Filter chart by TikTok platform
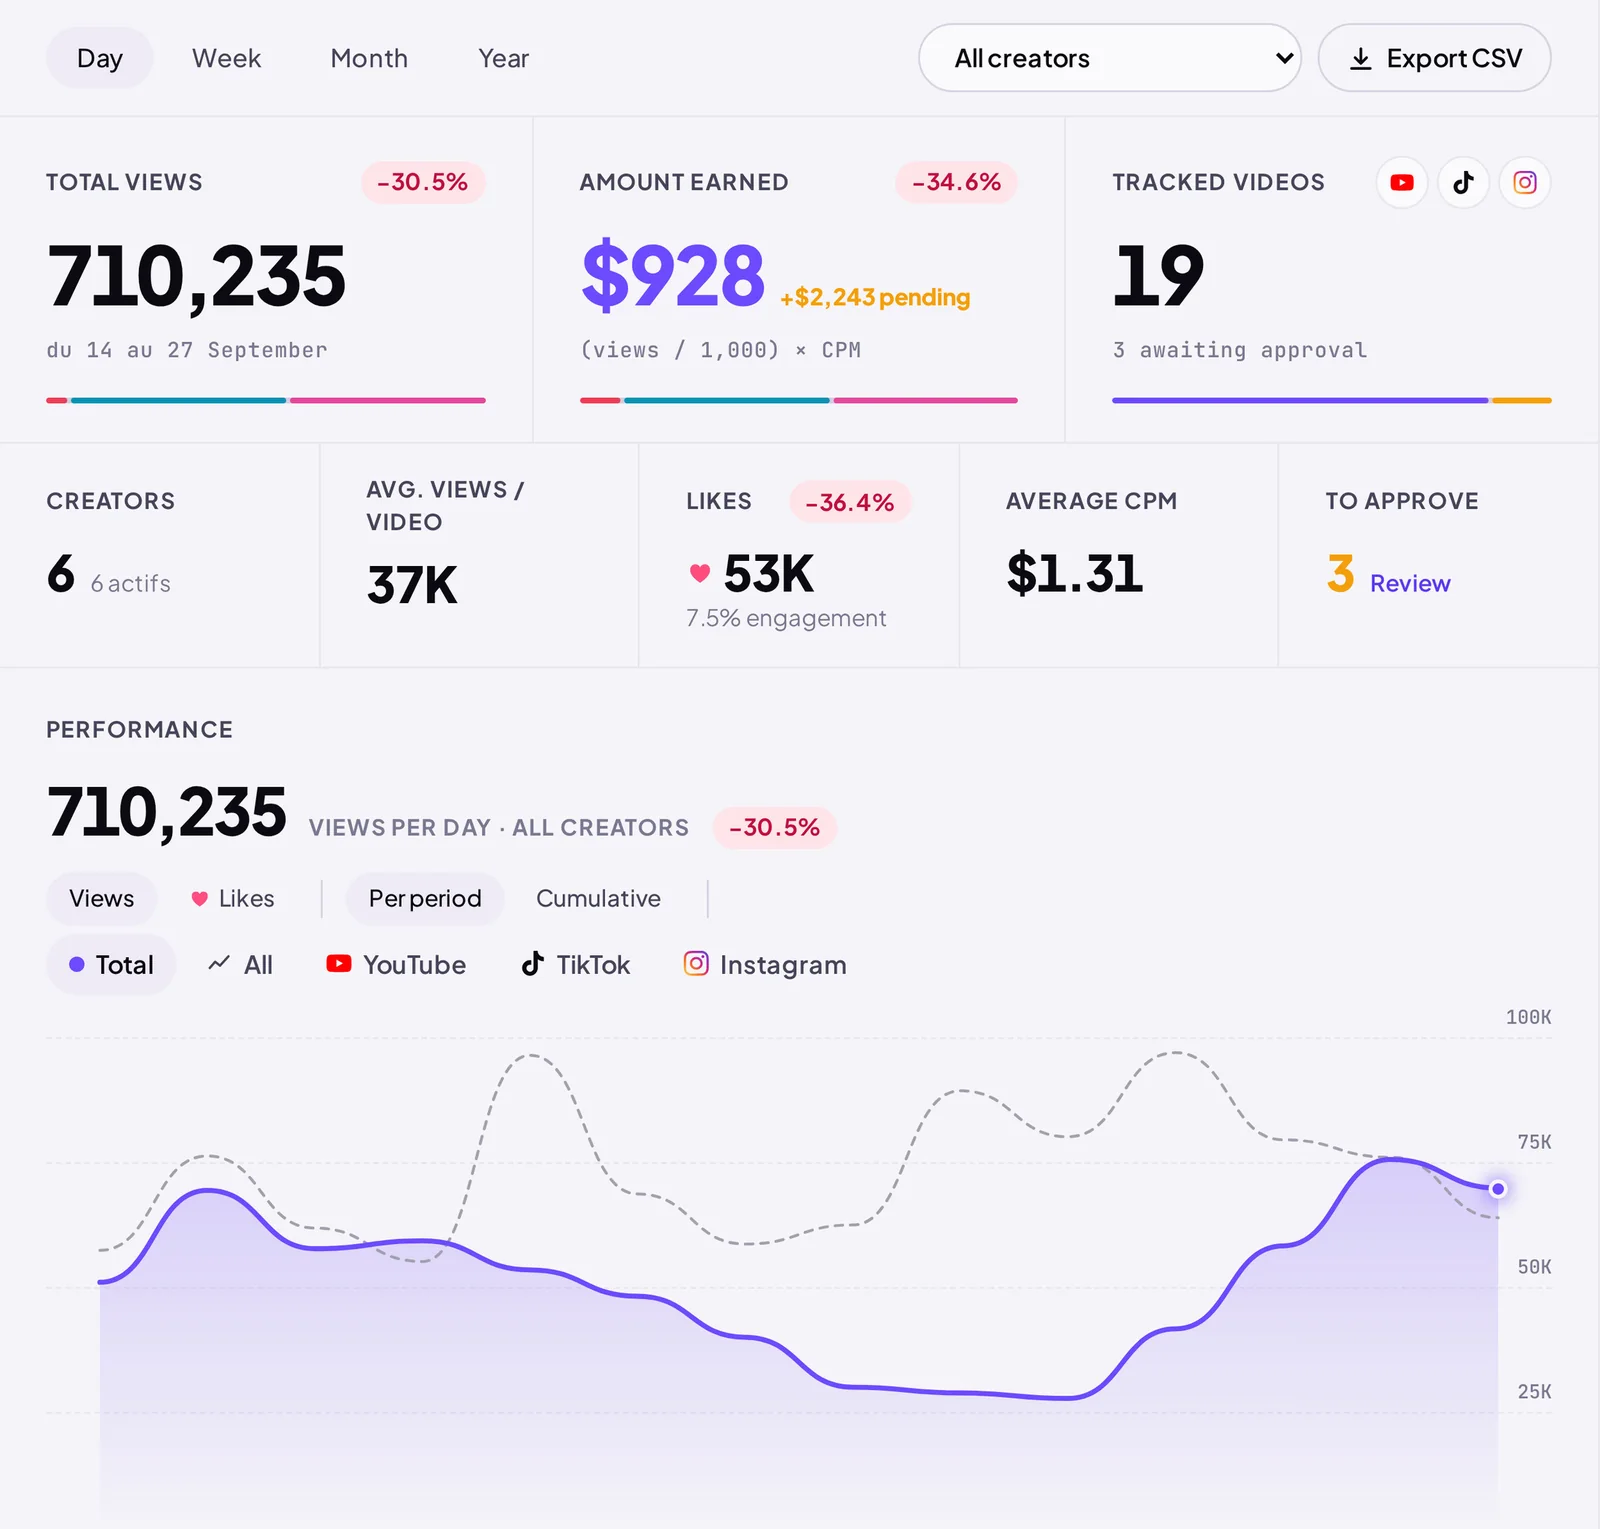 (576, 964)
